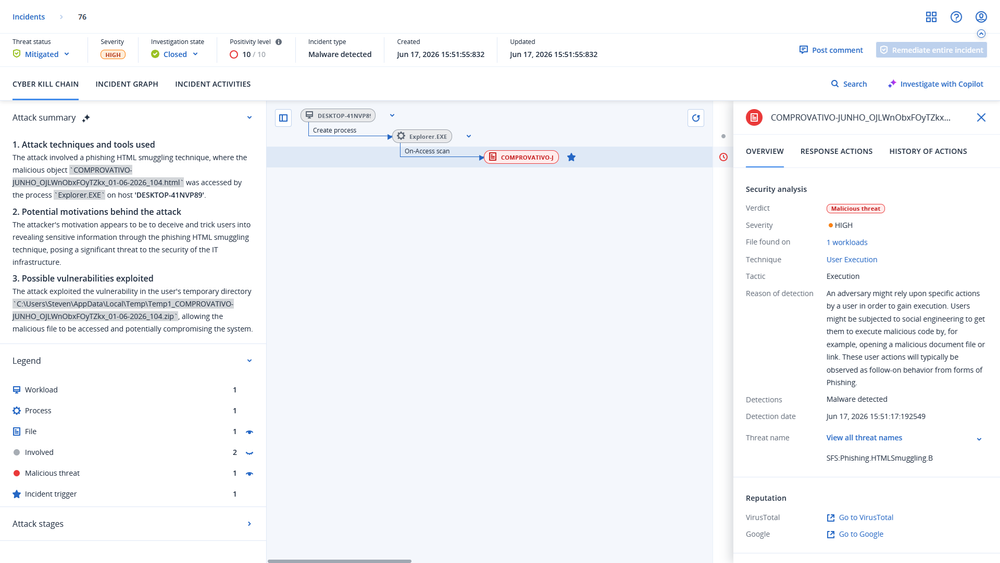
Task: Open Go to VirusTotal link
Action: coord(860,518)
